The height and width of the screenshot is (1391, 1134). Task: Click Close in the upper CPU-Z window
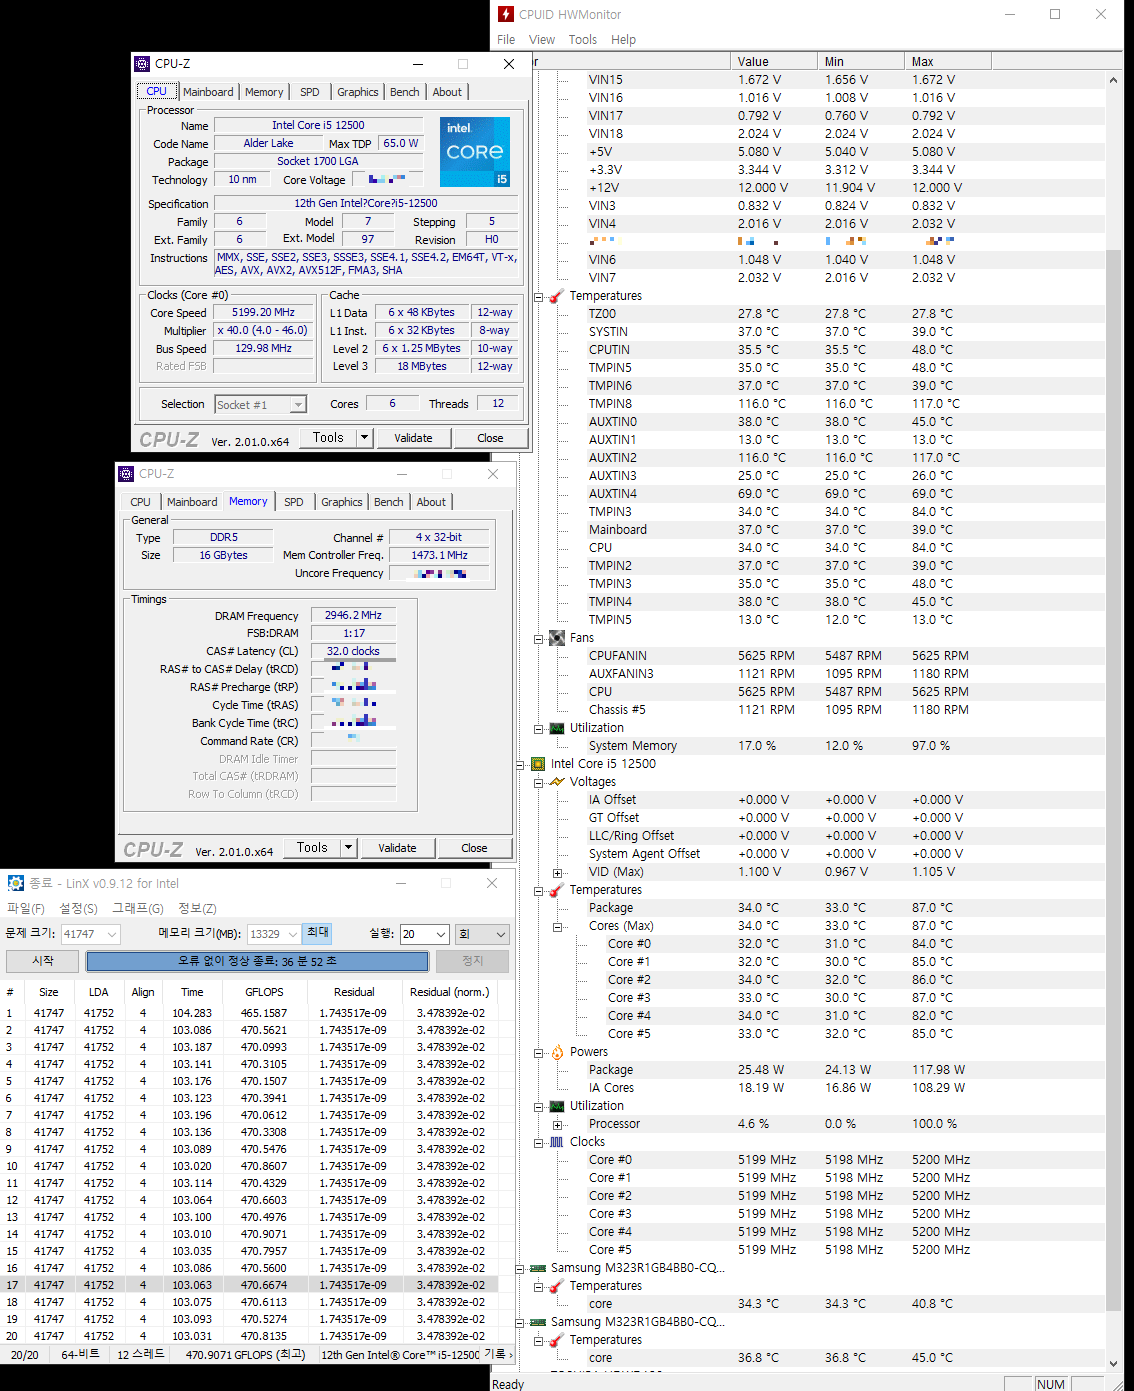pos(490,438)
